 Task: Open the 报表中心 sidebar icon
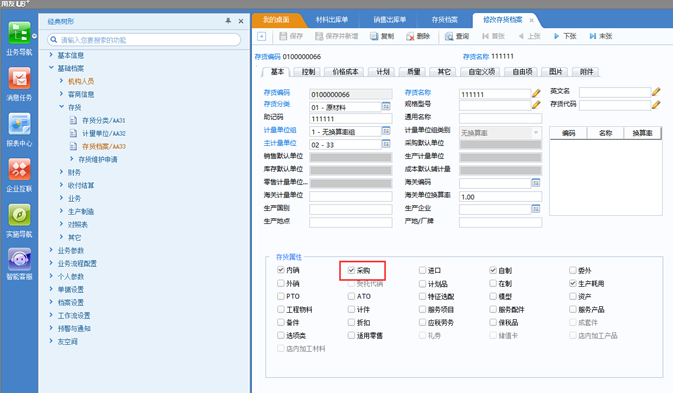click(19, 124)
